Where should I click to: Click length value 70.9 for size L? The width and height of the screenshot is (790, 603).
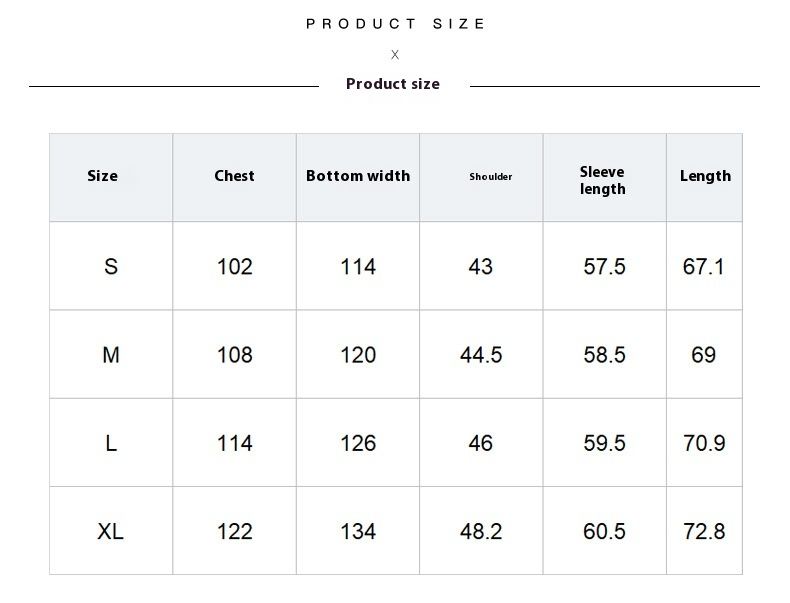(x=704, y=443)
